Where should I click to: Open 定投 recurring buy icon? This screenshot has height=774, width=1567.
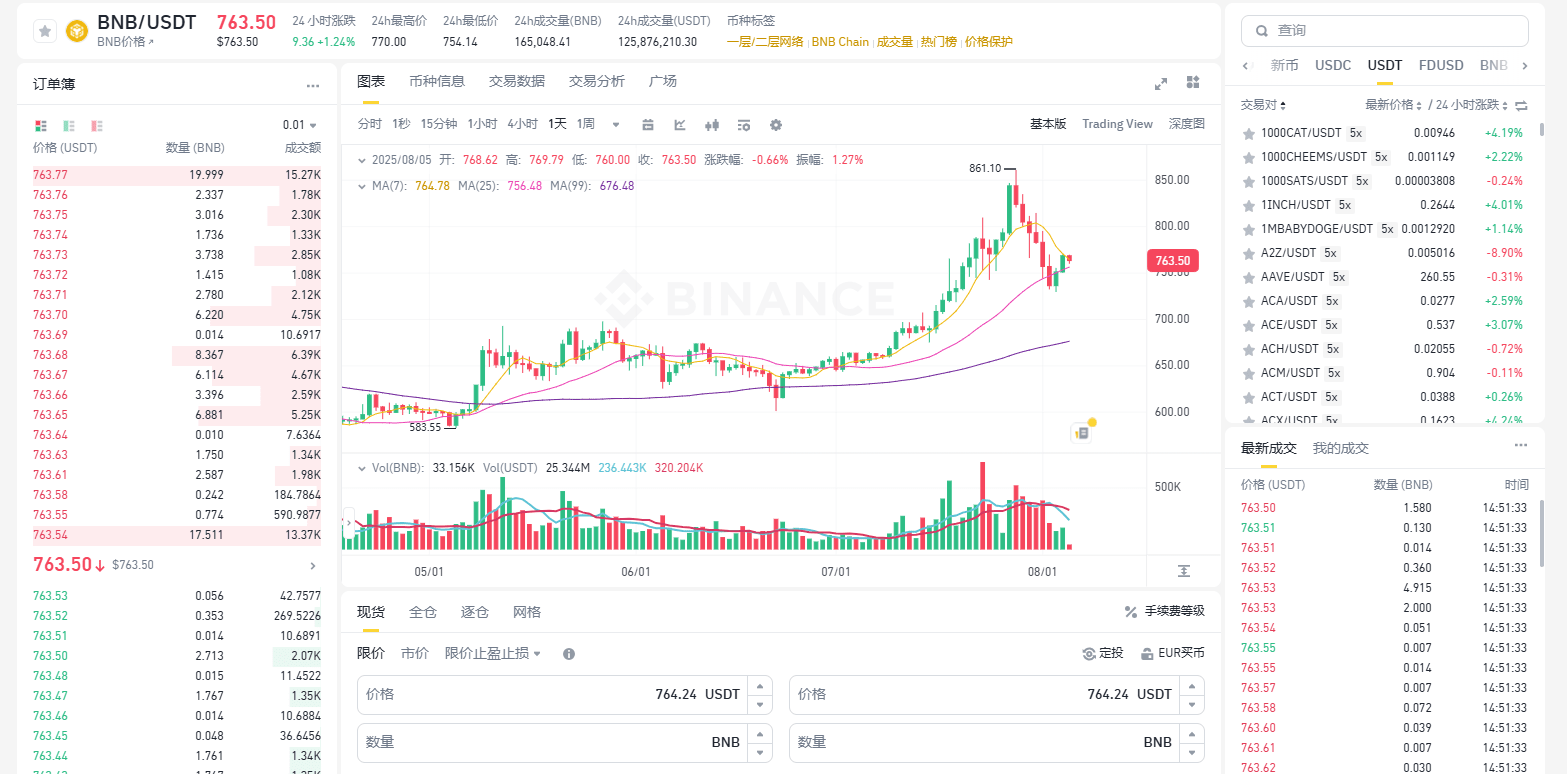coord(1089,653)
